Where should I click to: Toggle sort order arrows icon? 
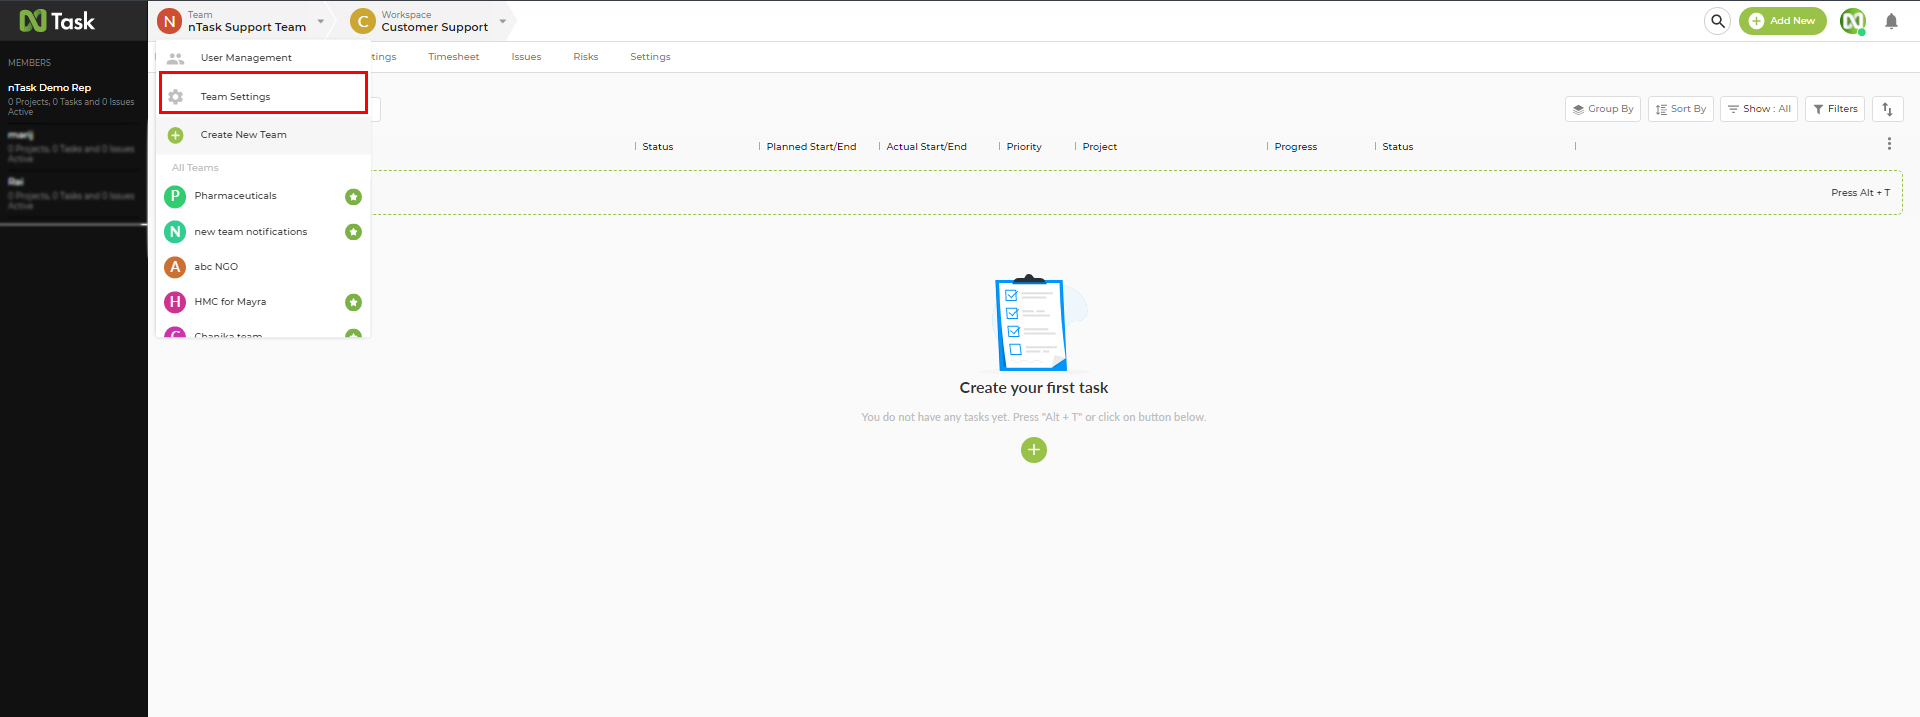click(1887, 109)
